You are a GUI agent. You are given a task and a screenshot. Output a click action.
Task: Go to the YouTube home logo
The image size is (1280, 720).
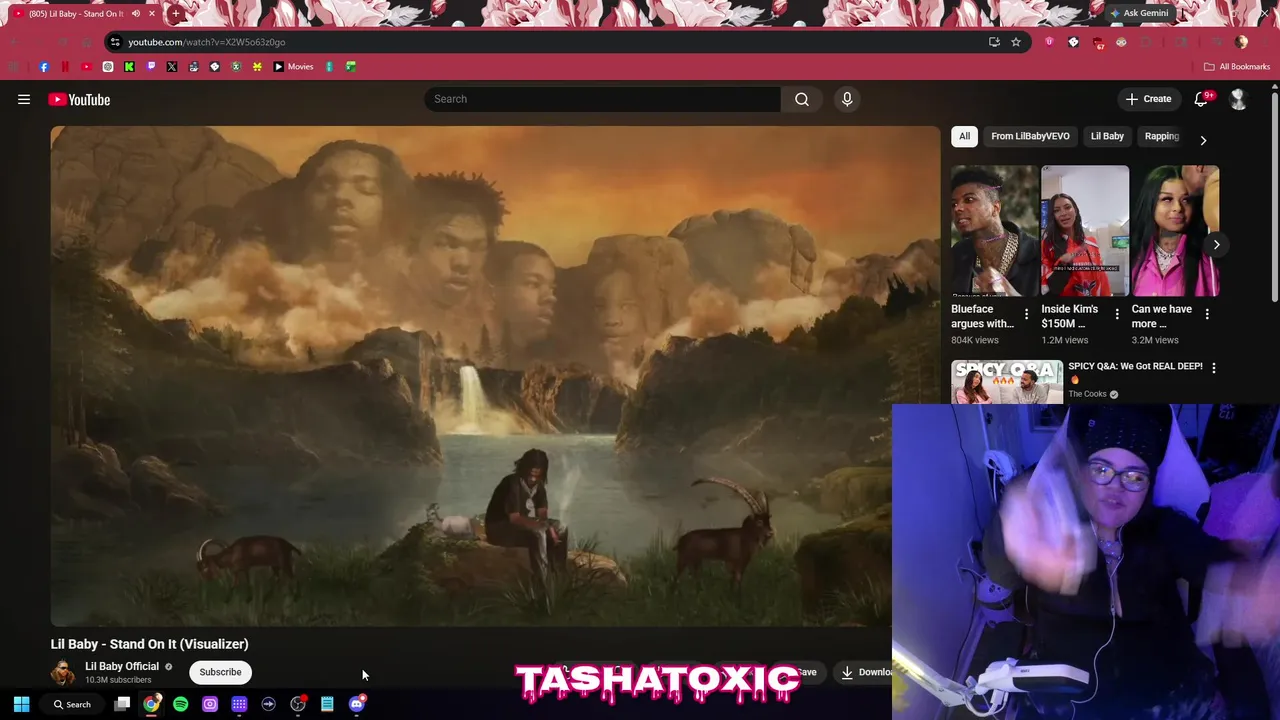click(x=79, y=99)
